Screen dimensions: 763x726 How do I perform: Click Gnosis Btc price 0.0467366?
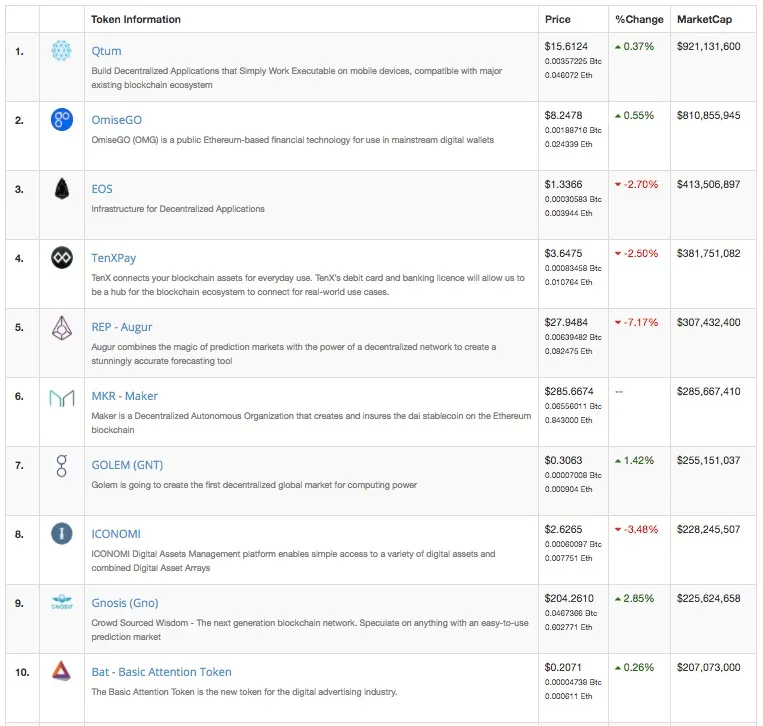571,613
